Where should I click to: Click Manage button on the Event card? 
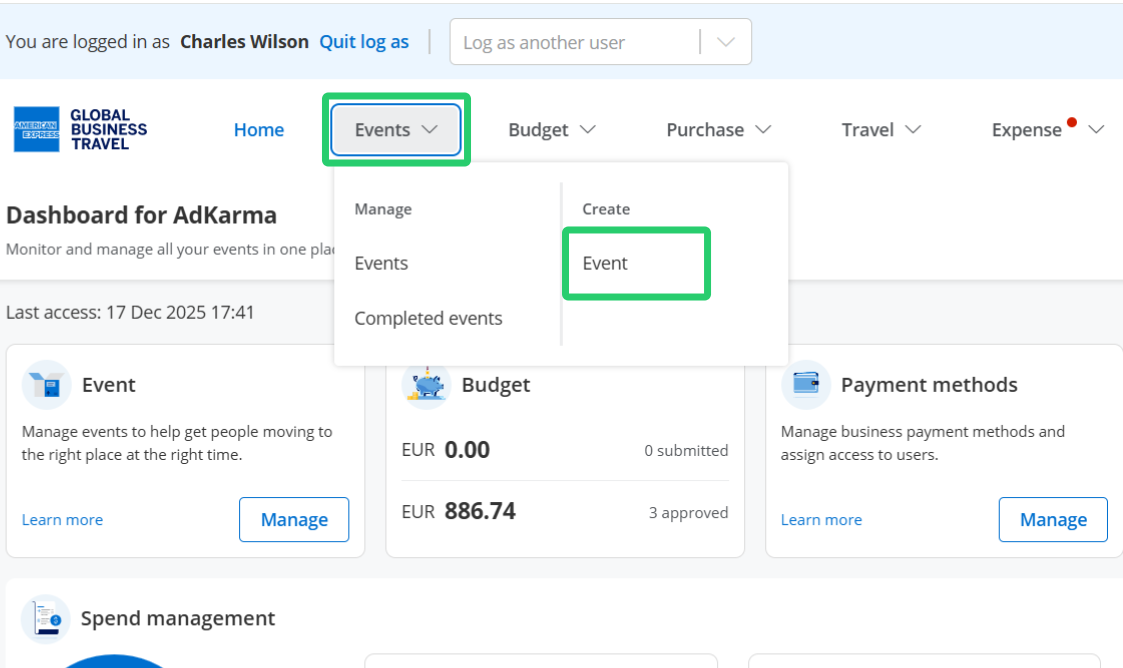tap(294, 520)
